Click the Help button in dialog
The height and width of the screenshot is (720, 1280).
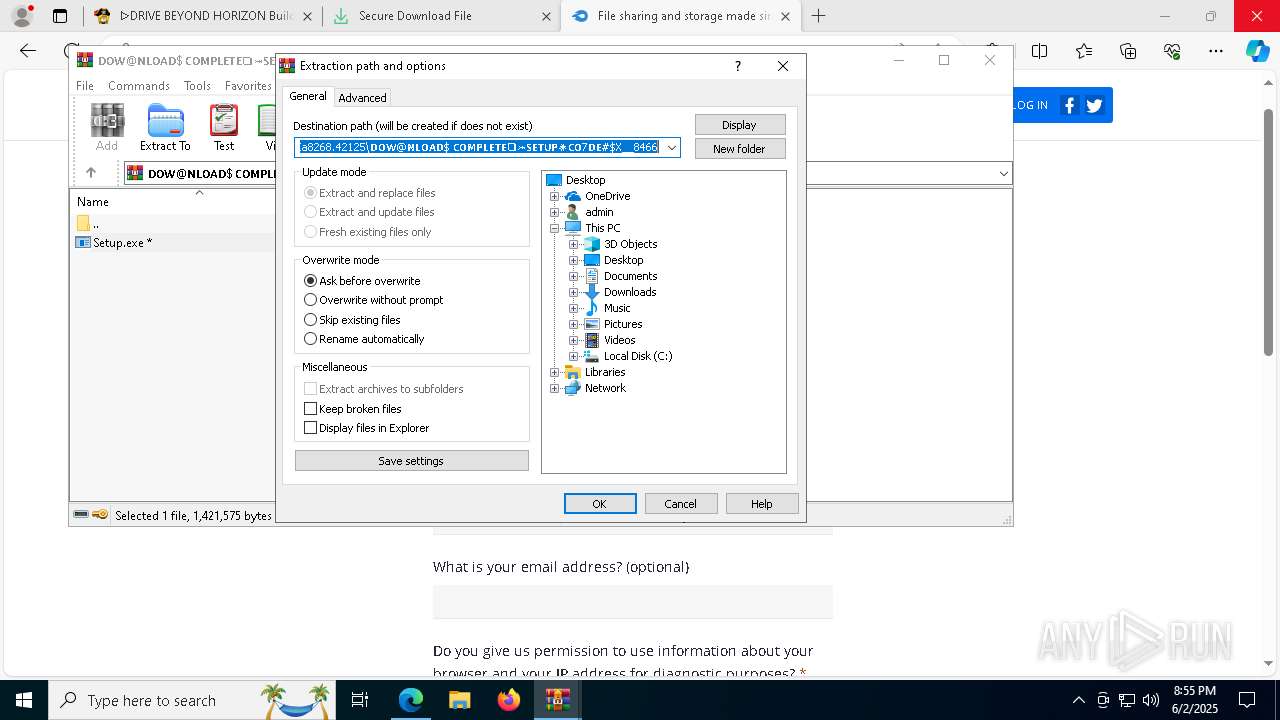762,504
